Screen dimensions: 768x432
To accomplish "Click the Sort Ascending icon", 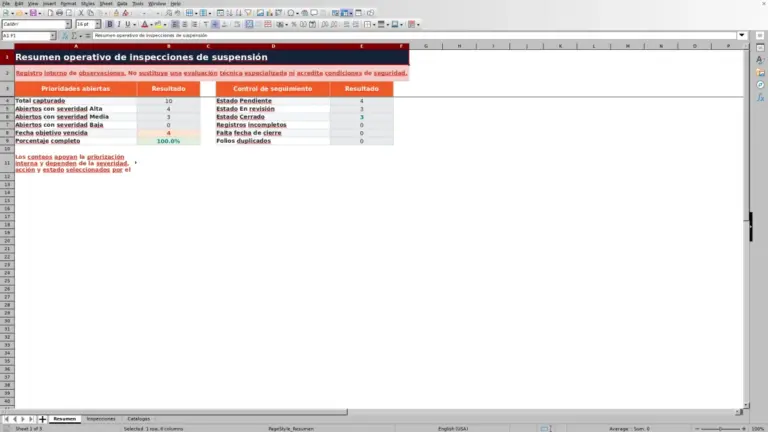I will [x=229, y=13].
